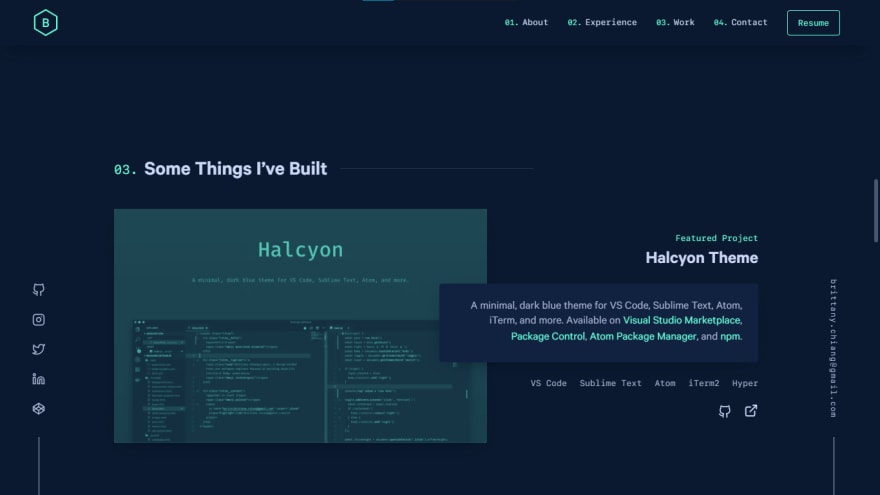This screenshot has height=495, width=880.
Task: Follow the Atom Package Manager link
Action: (x=643, y=336)
